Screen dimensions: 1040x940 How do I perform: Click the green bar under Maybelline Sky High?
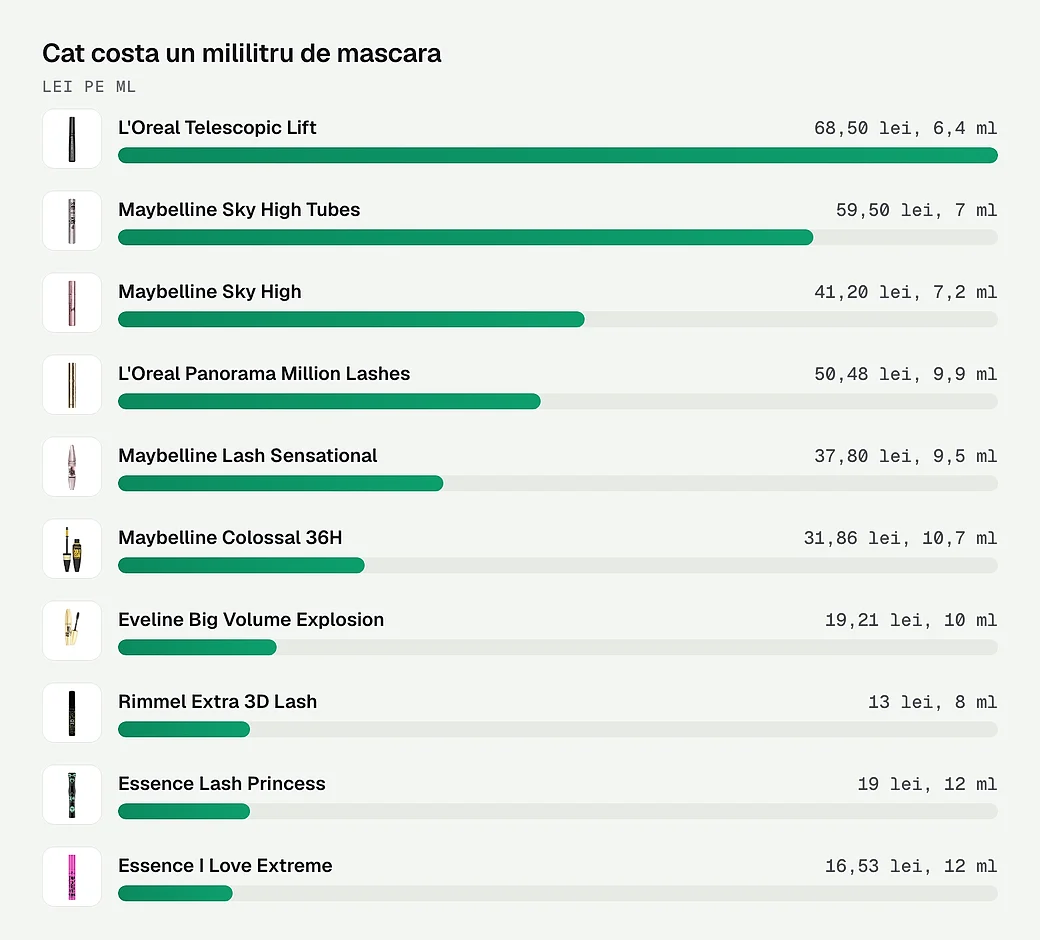(352, 319)
